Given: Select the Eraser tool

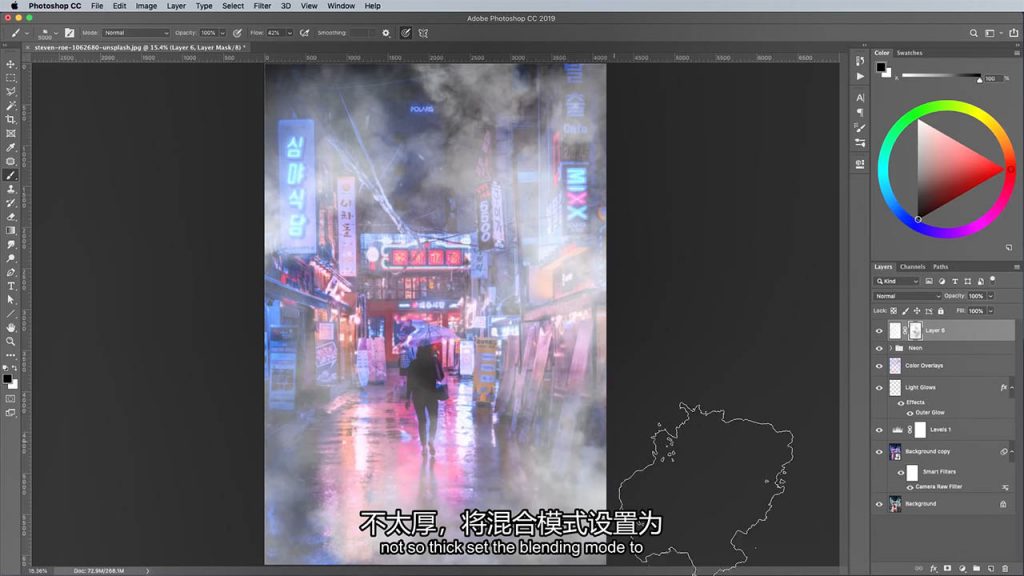Looking at the screenshot, I should coord(10,217).
